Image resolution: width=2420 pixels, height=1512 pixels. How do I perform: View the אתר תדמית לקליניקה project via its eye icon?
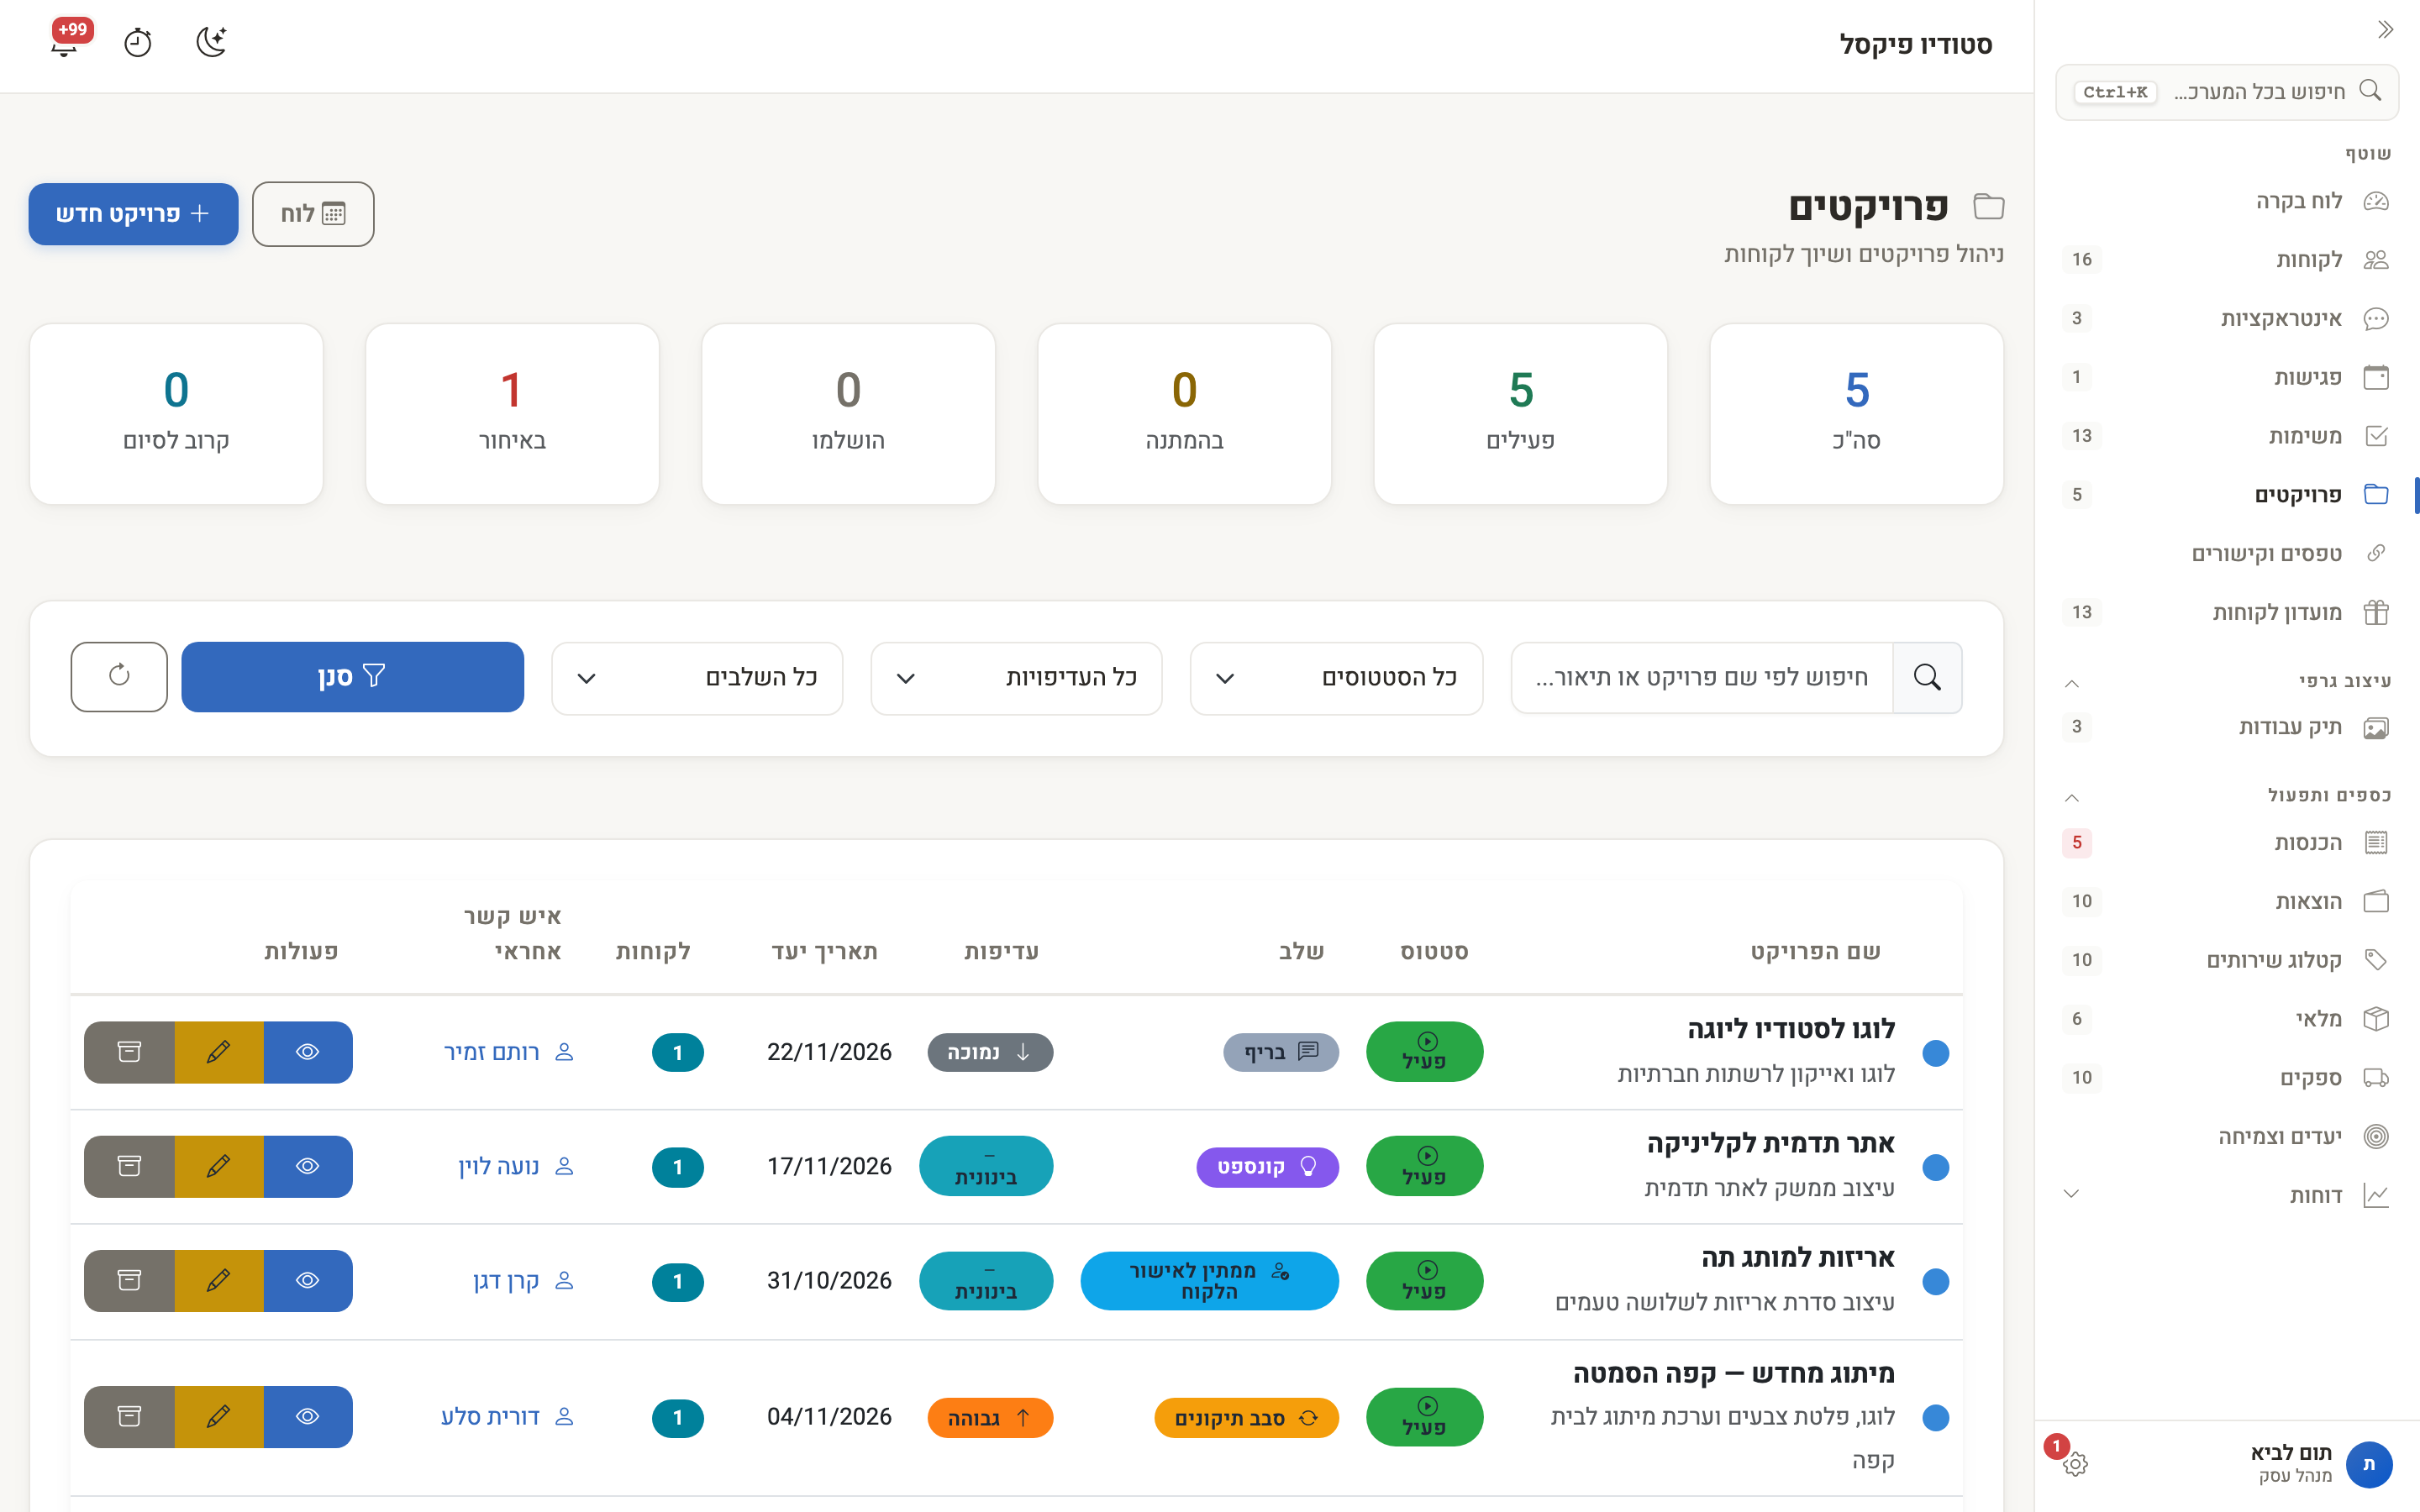pyautogui.click(x=308, y=1166)
